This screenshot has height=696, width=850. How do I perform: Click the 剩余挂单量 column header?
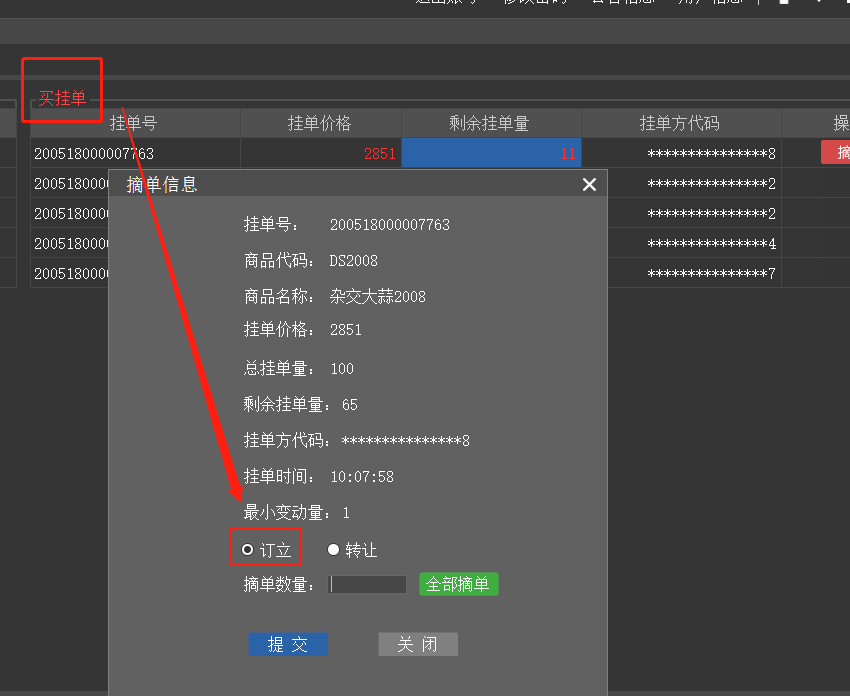490,124
